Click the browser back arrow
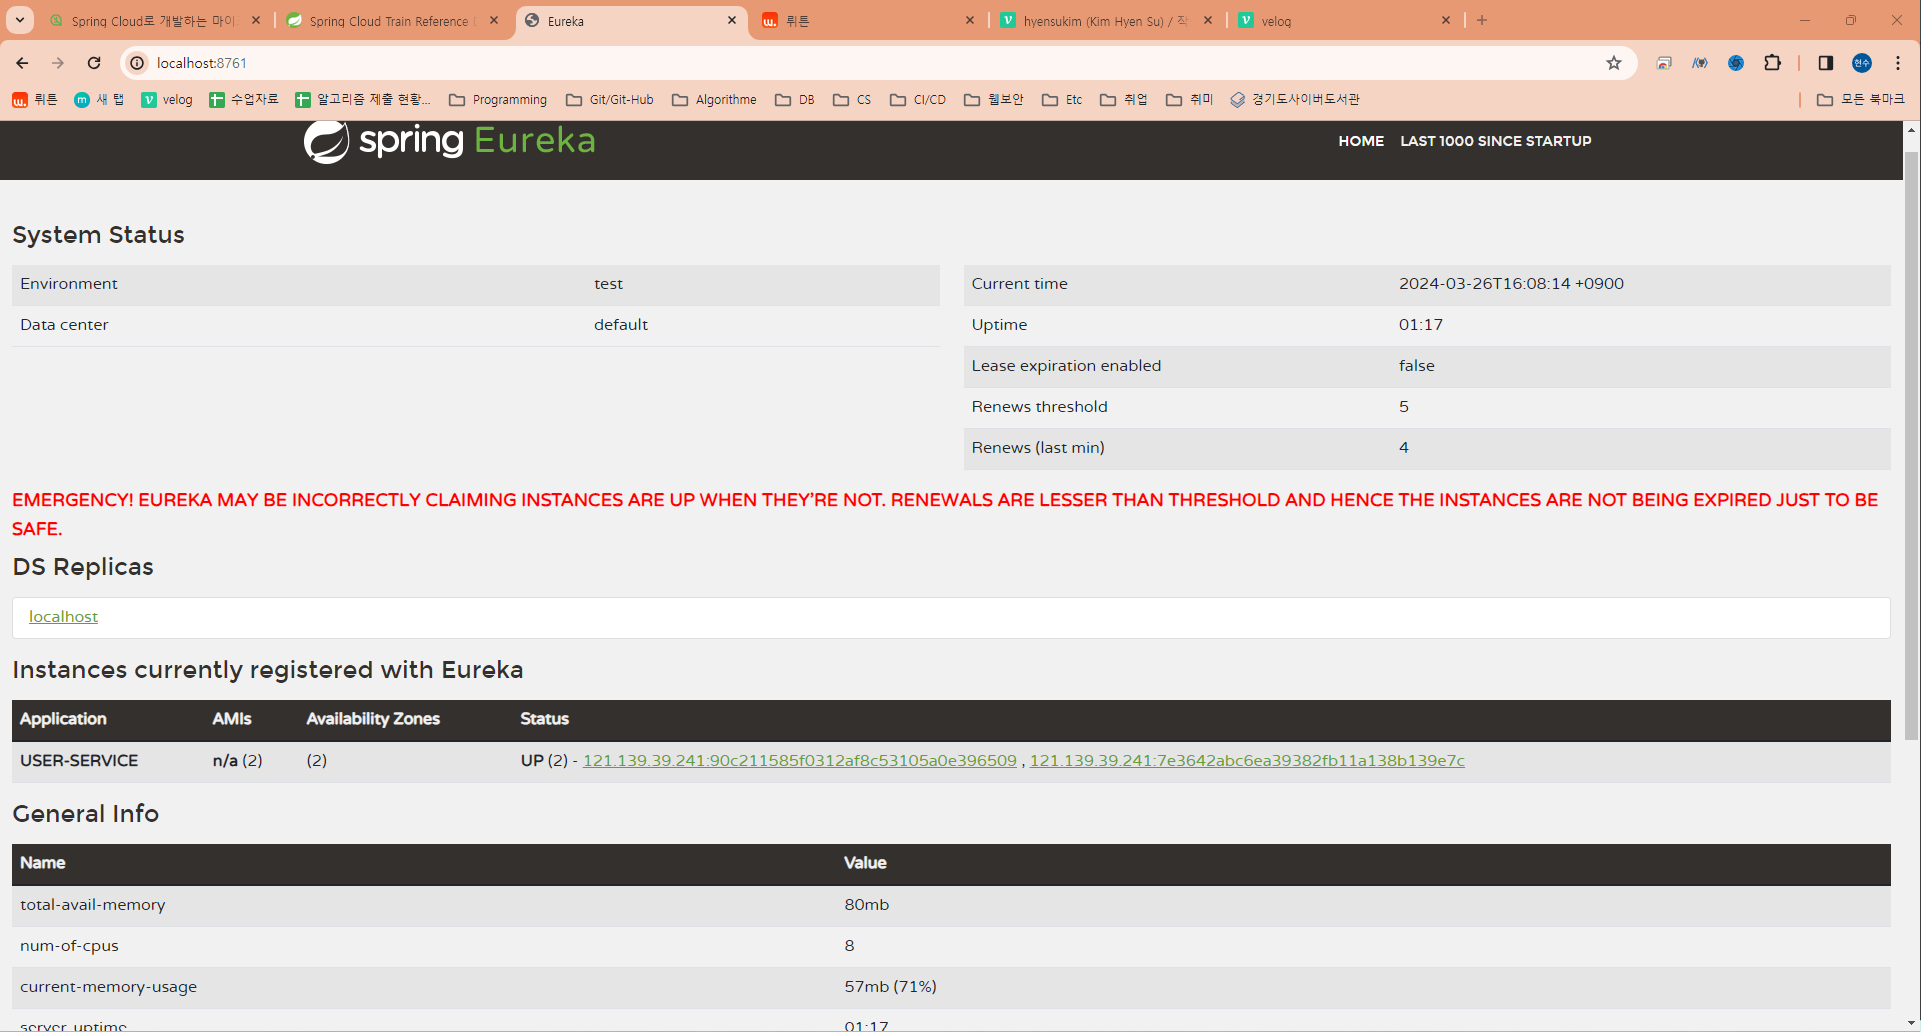This screenshot has height=1032, width=1921. [x=22, y=63]
